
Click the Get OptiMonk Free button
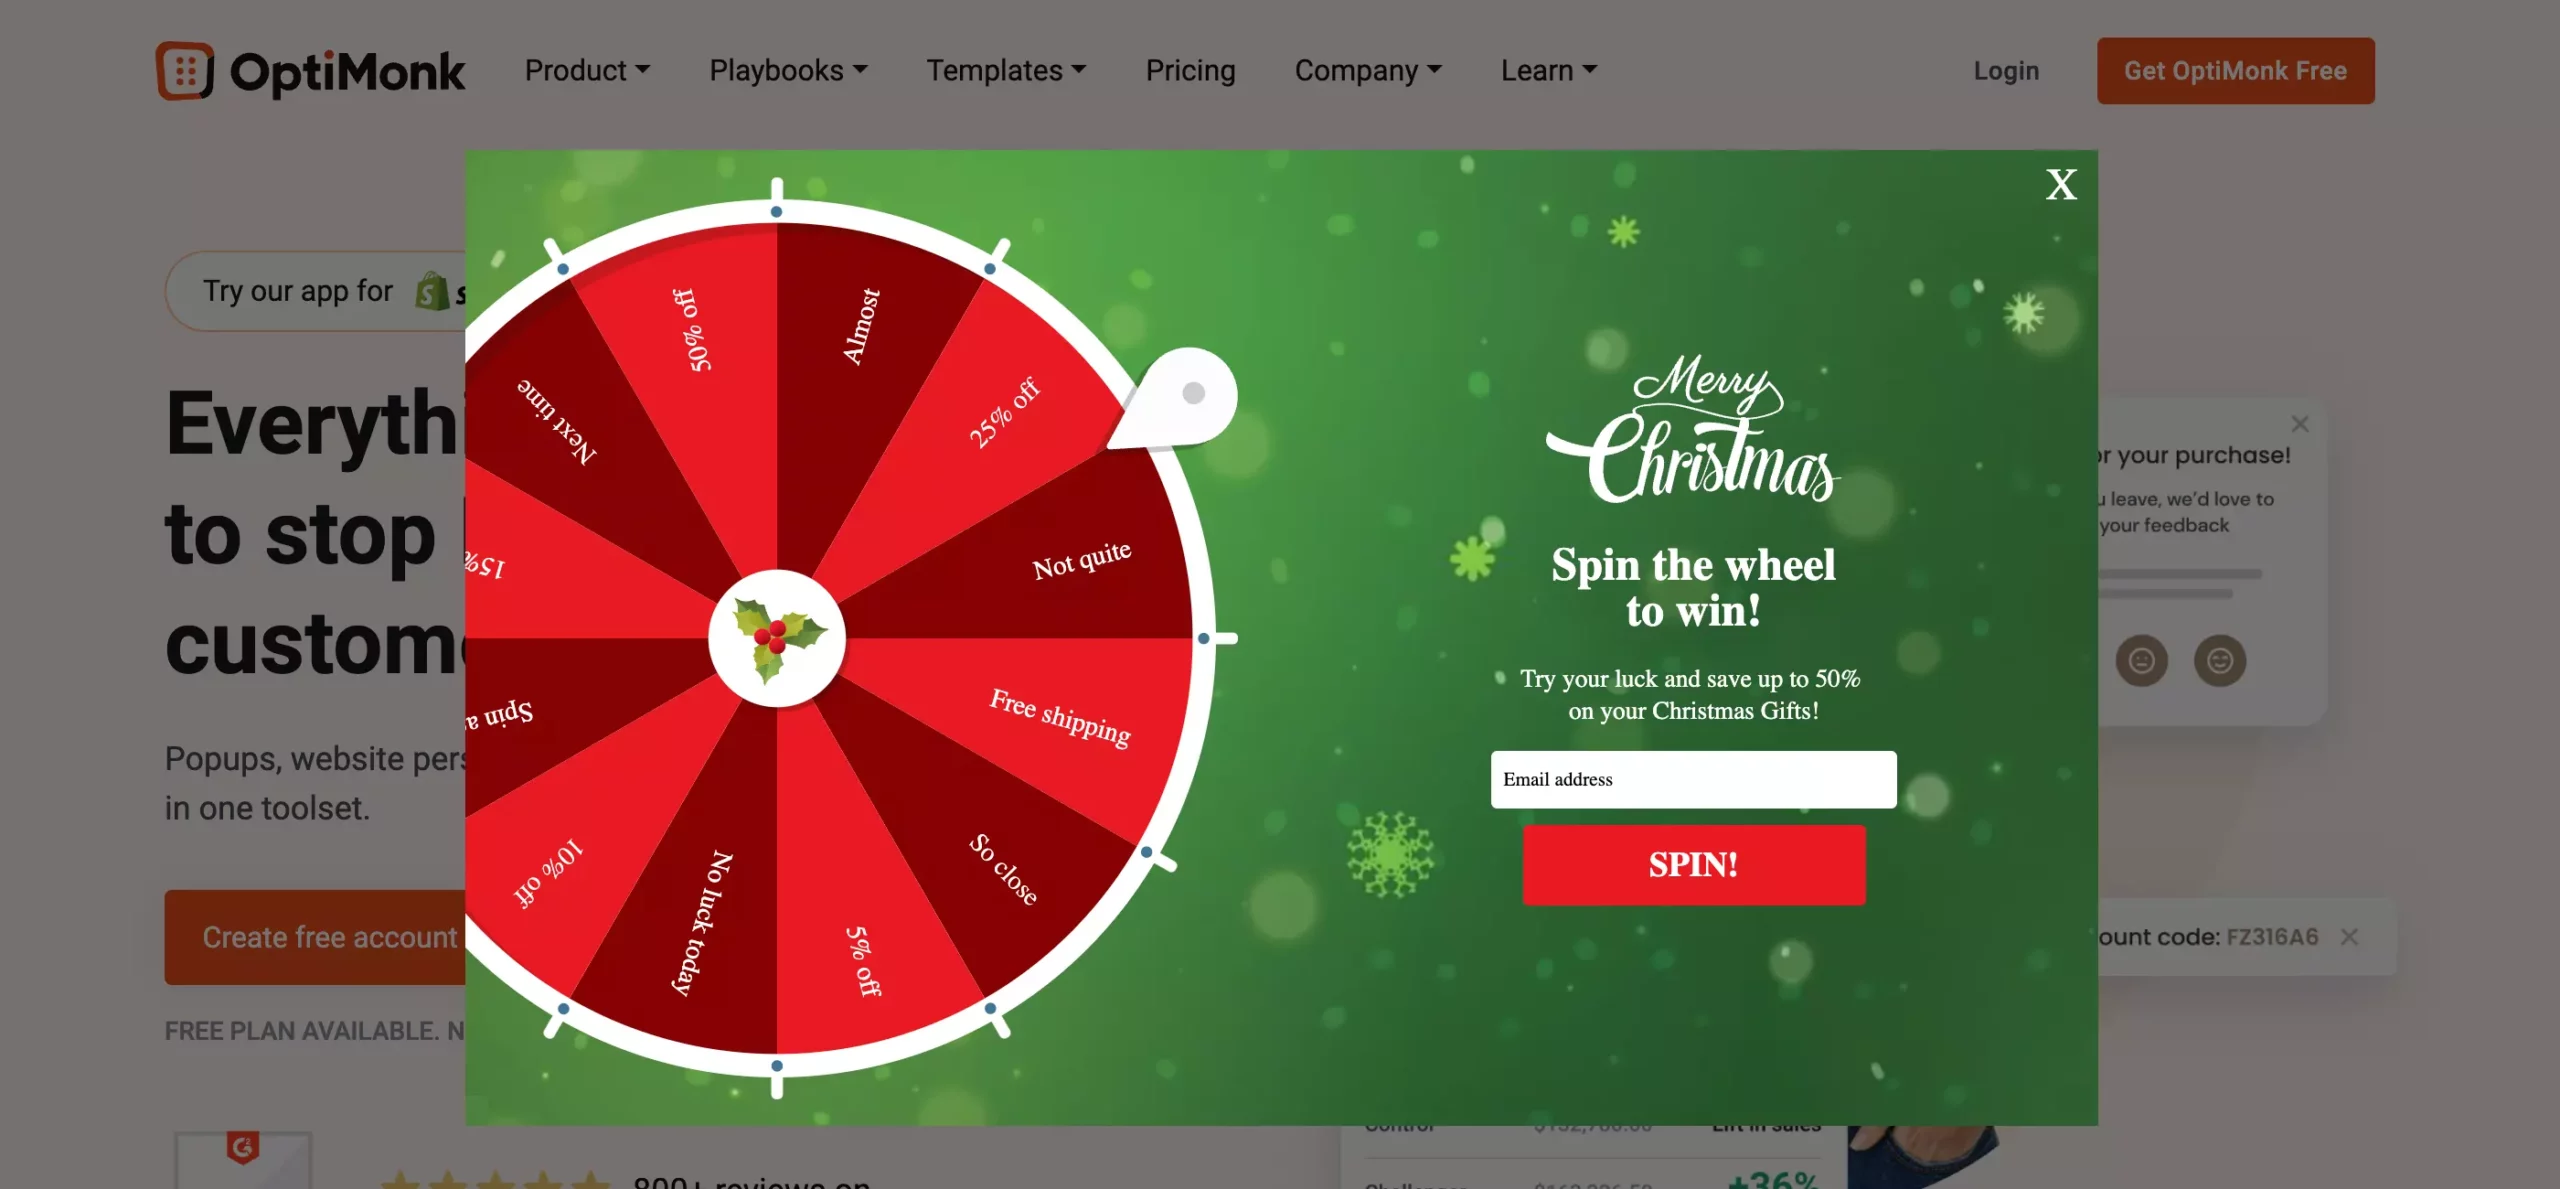[2235, 70]
